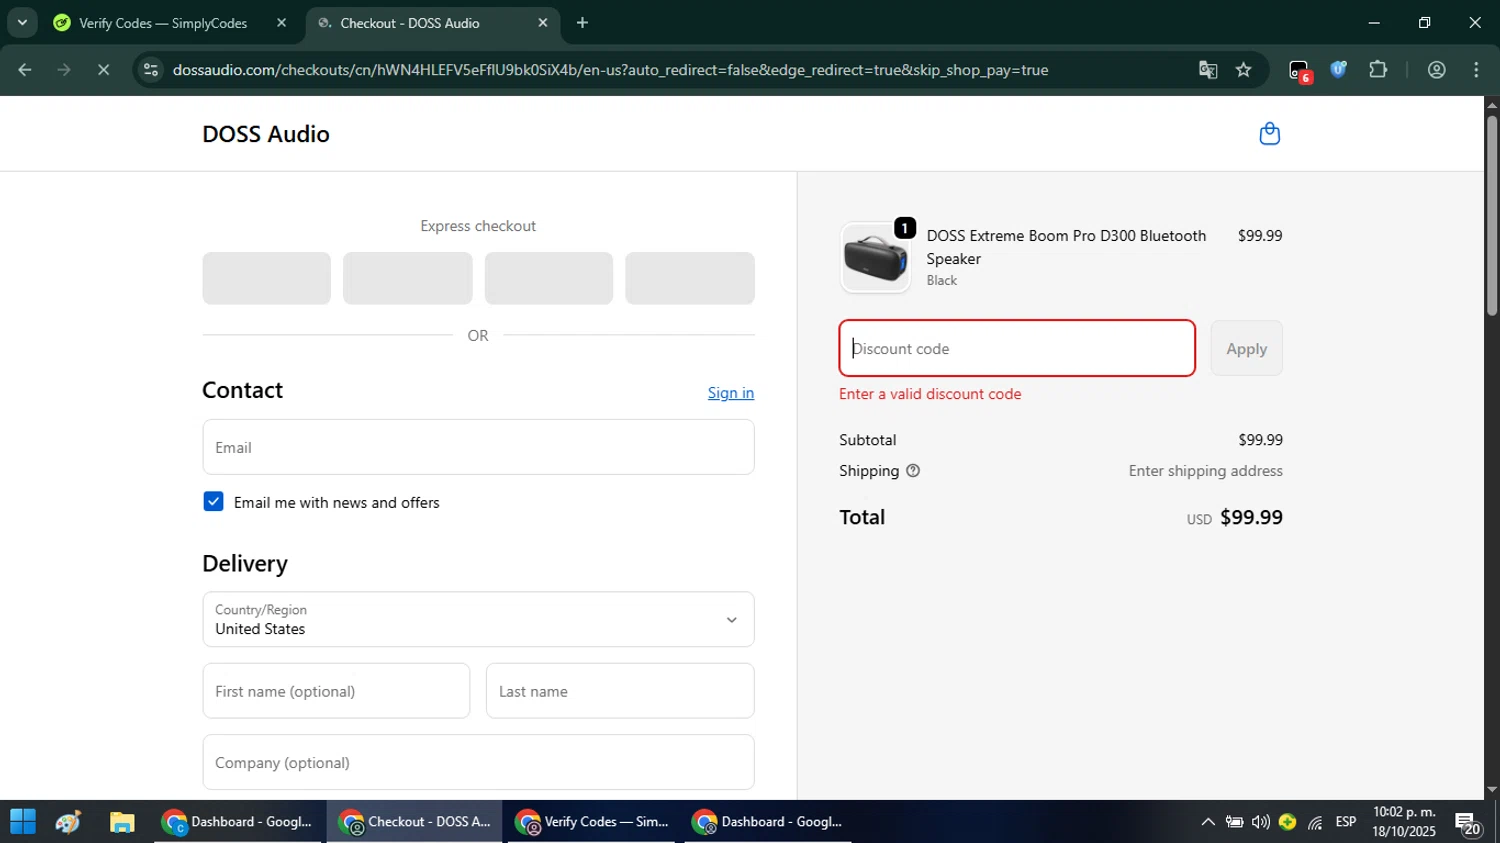The image size is (1500, 843).
Task: Go back to the previous page
Action: [x=25, y=70]
